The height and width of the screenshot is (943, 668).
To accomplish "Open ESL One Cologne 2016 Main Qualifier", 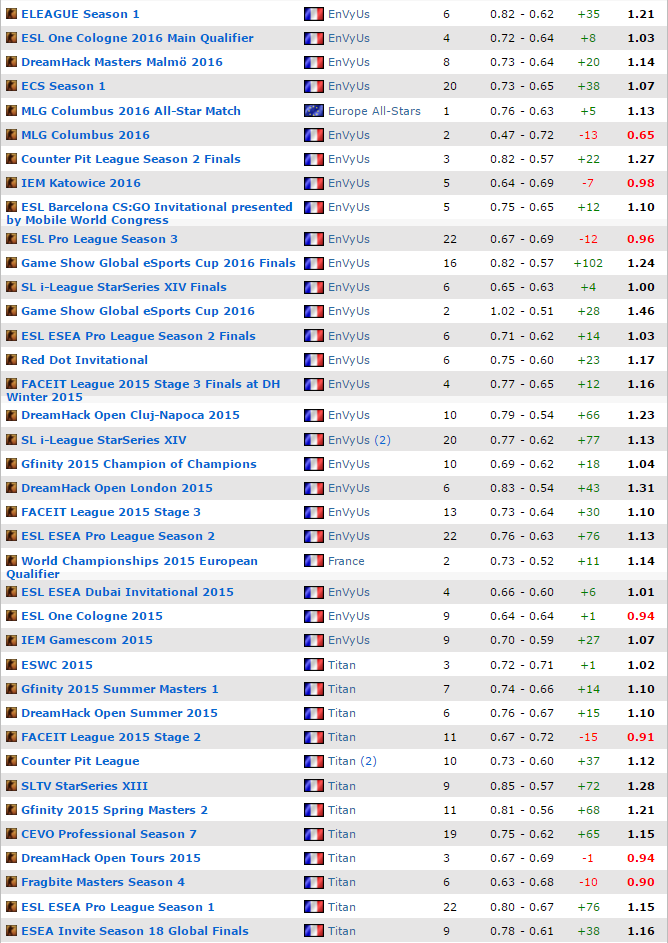I will pyautogui.click(x=137, y=38).
